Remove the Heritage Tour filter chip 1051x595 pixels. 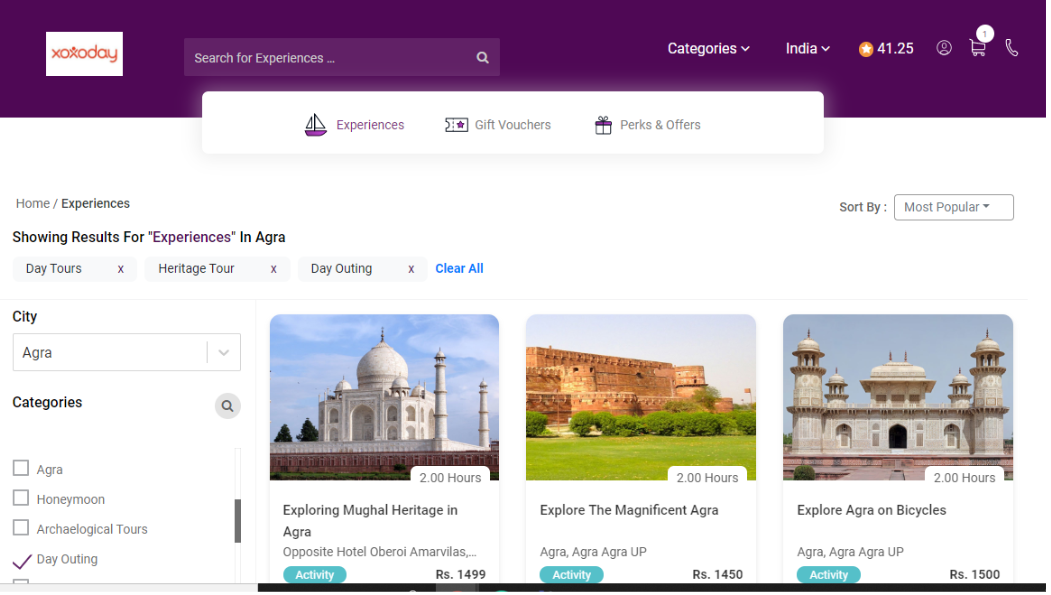click(x=275, y=270)
